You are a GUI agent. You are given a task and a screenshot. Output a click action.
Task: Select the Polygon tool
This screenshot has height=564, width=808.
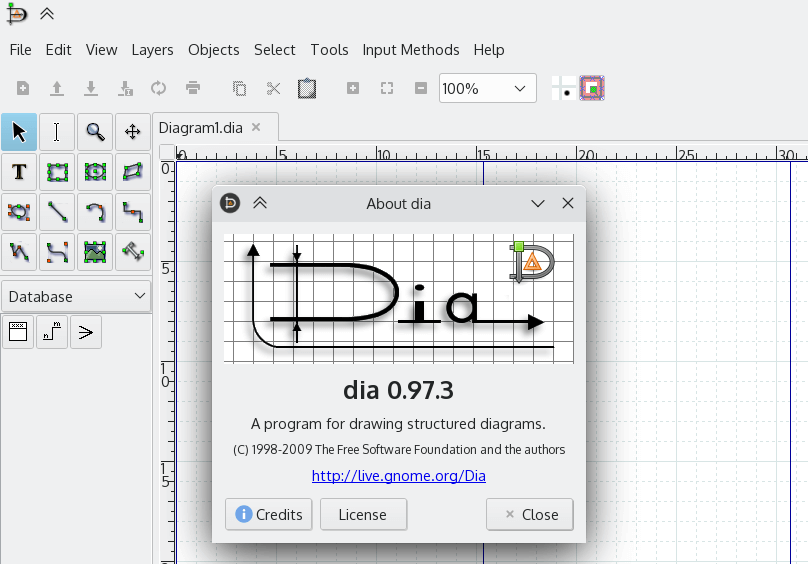(x=133, y=172)
